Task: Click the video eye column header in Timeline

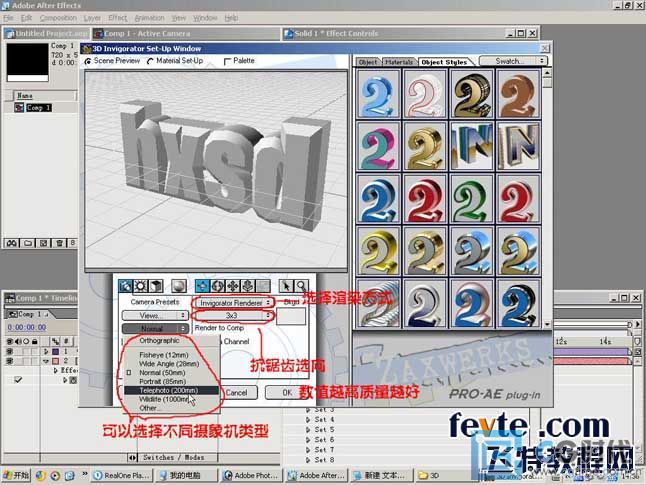Action: [x=10, y=341]
